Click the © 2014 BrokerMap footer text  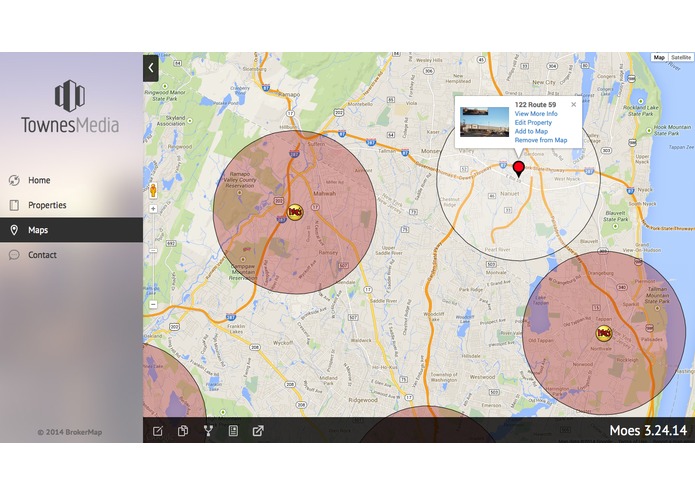pyautogui.click(x=70, y=432)
